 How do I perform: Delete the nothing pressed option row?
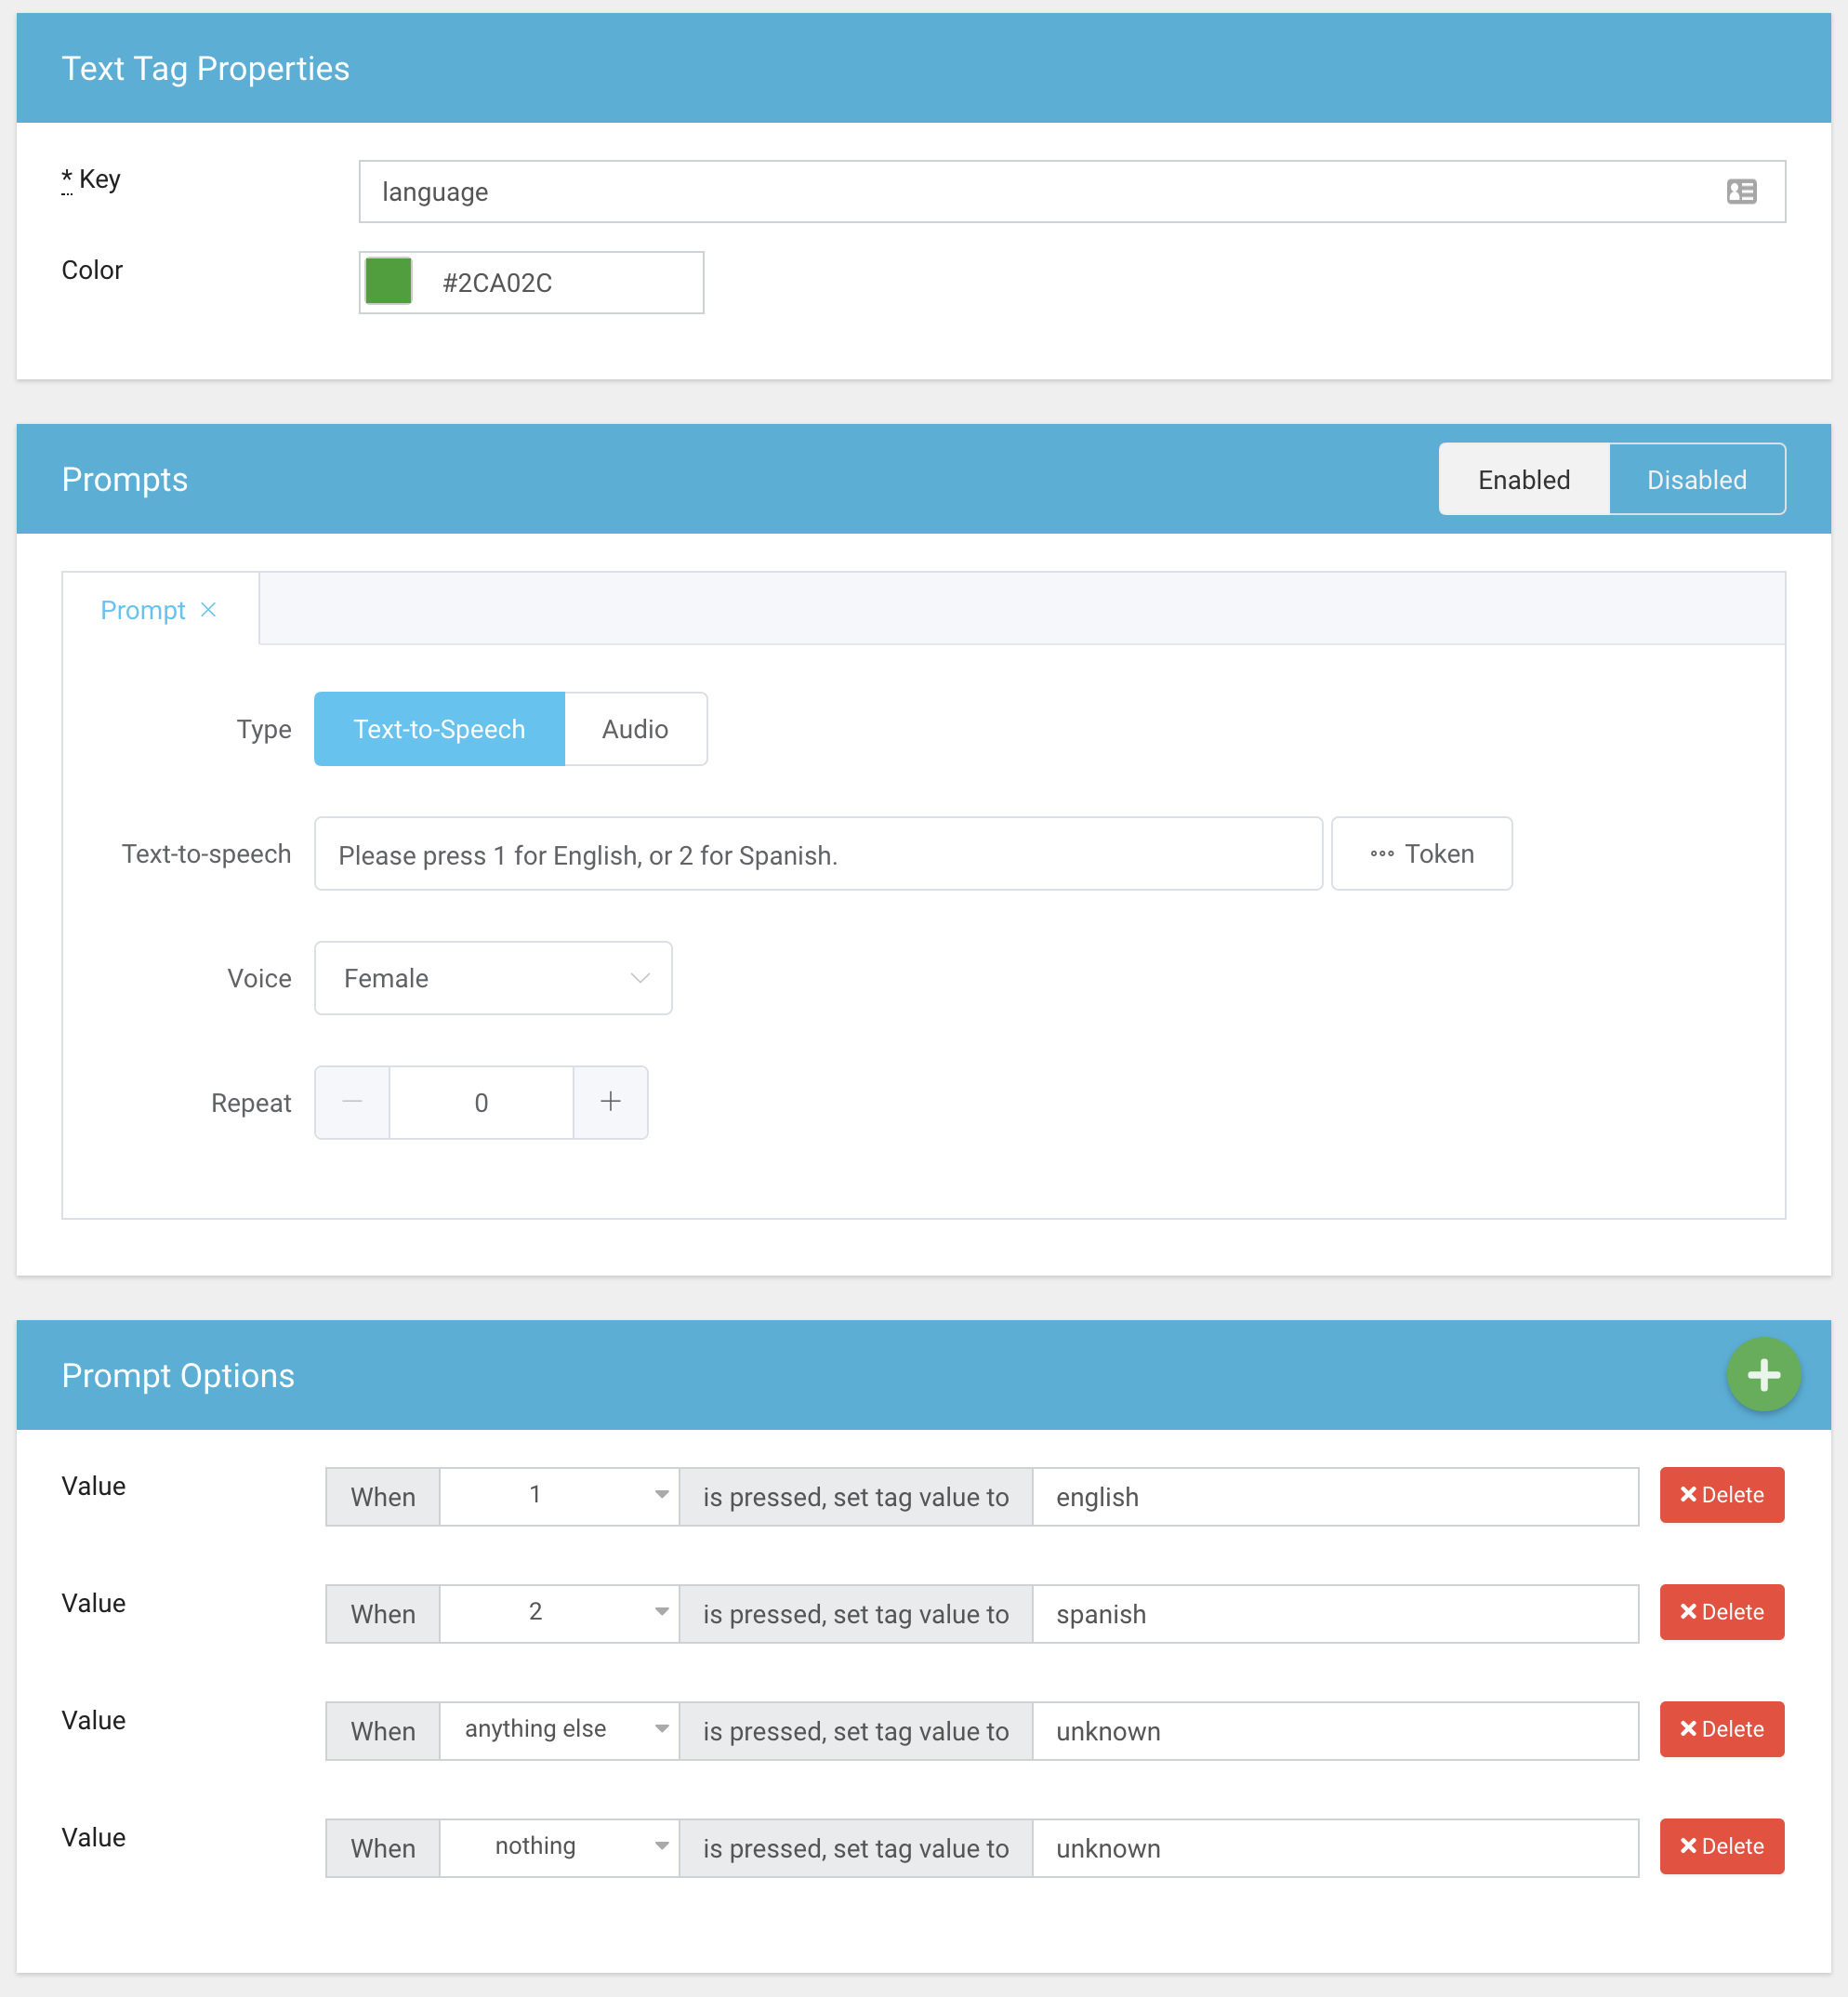pyautogui.click(x=1721, y=1845)
